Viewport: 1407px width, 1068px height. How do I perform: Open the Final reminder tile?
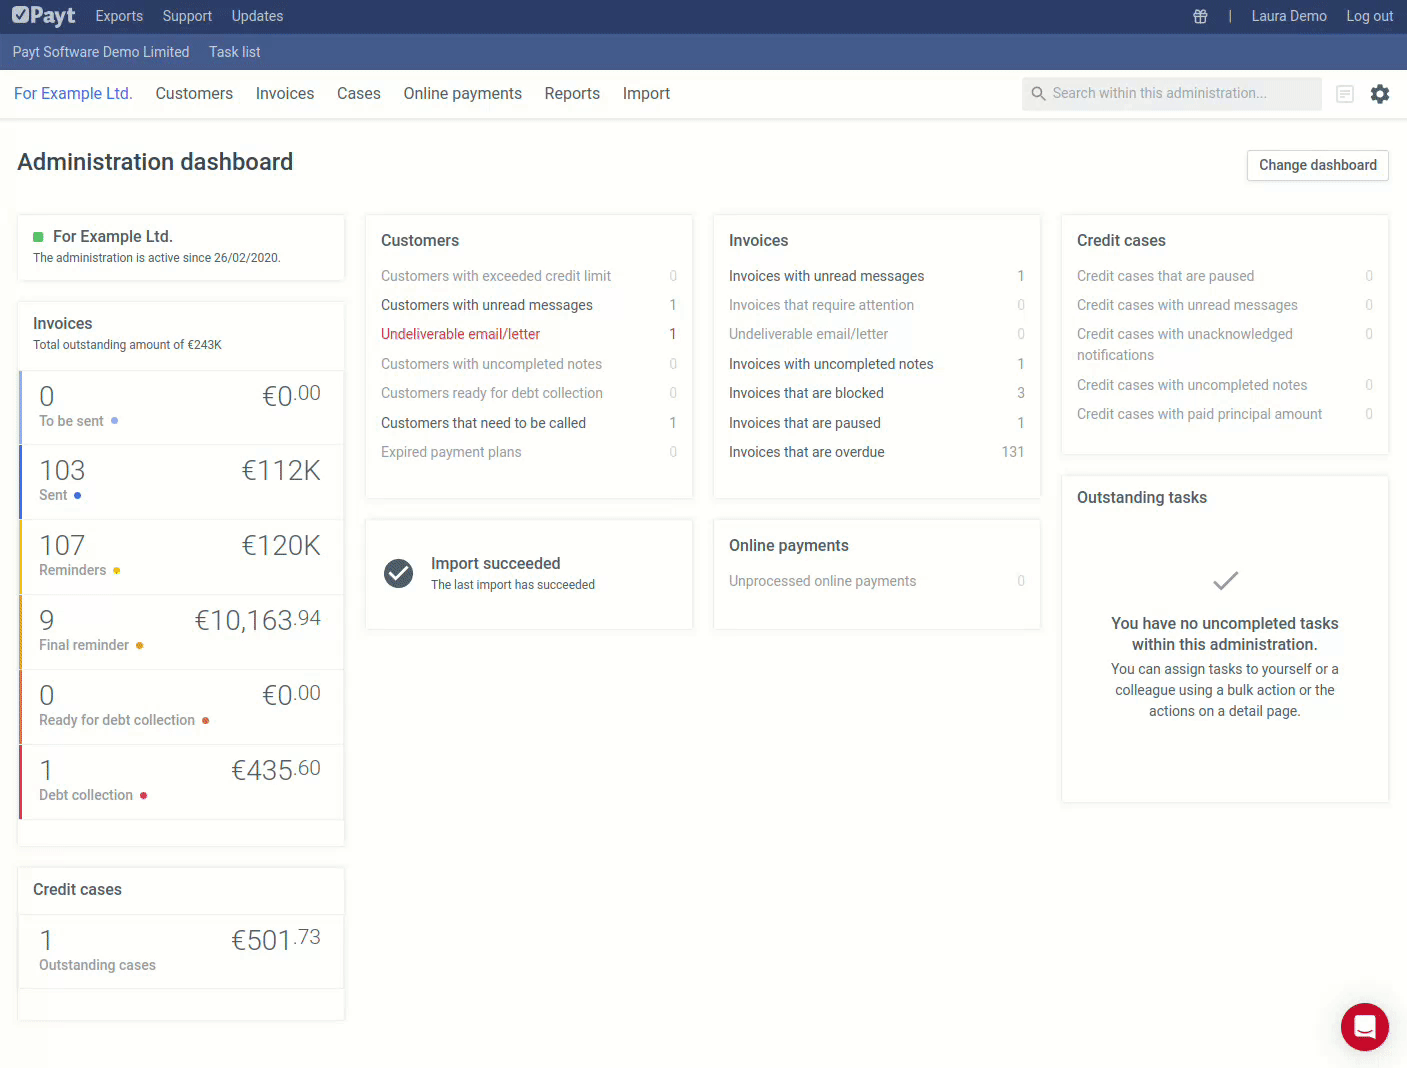[x=181, y=632]
